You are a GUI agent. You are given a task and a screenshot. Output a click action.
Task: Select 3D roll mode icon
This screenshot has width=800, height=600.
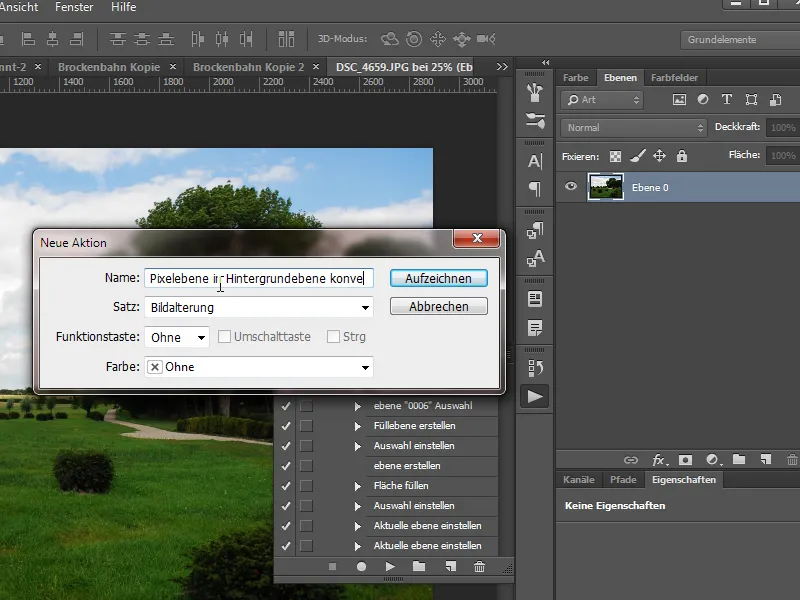pos(414,39)
